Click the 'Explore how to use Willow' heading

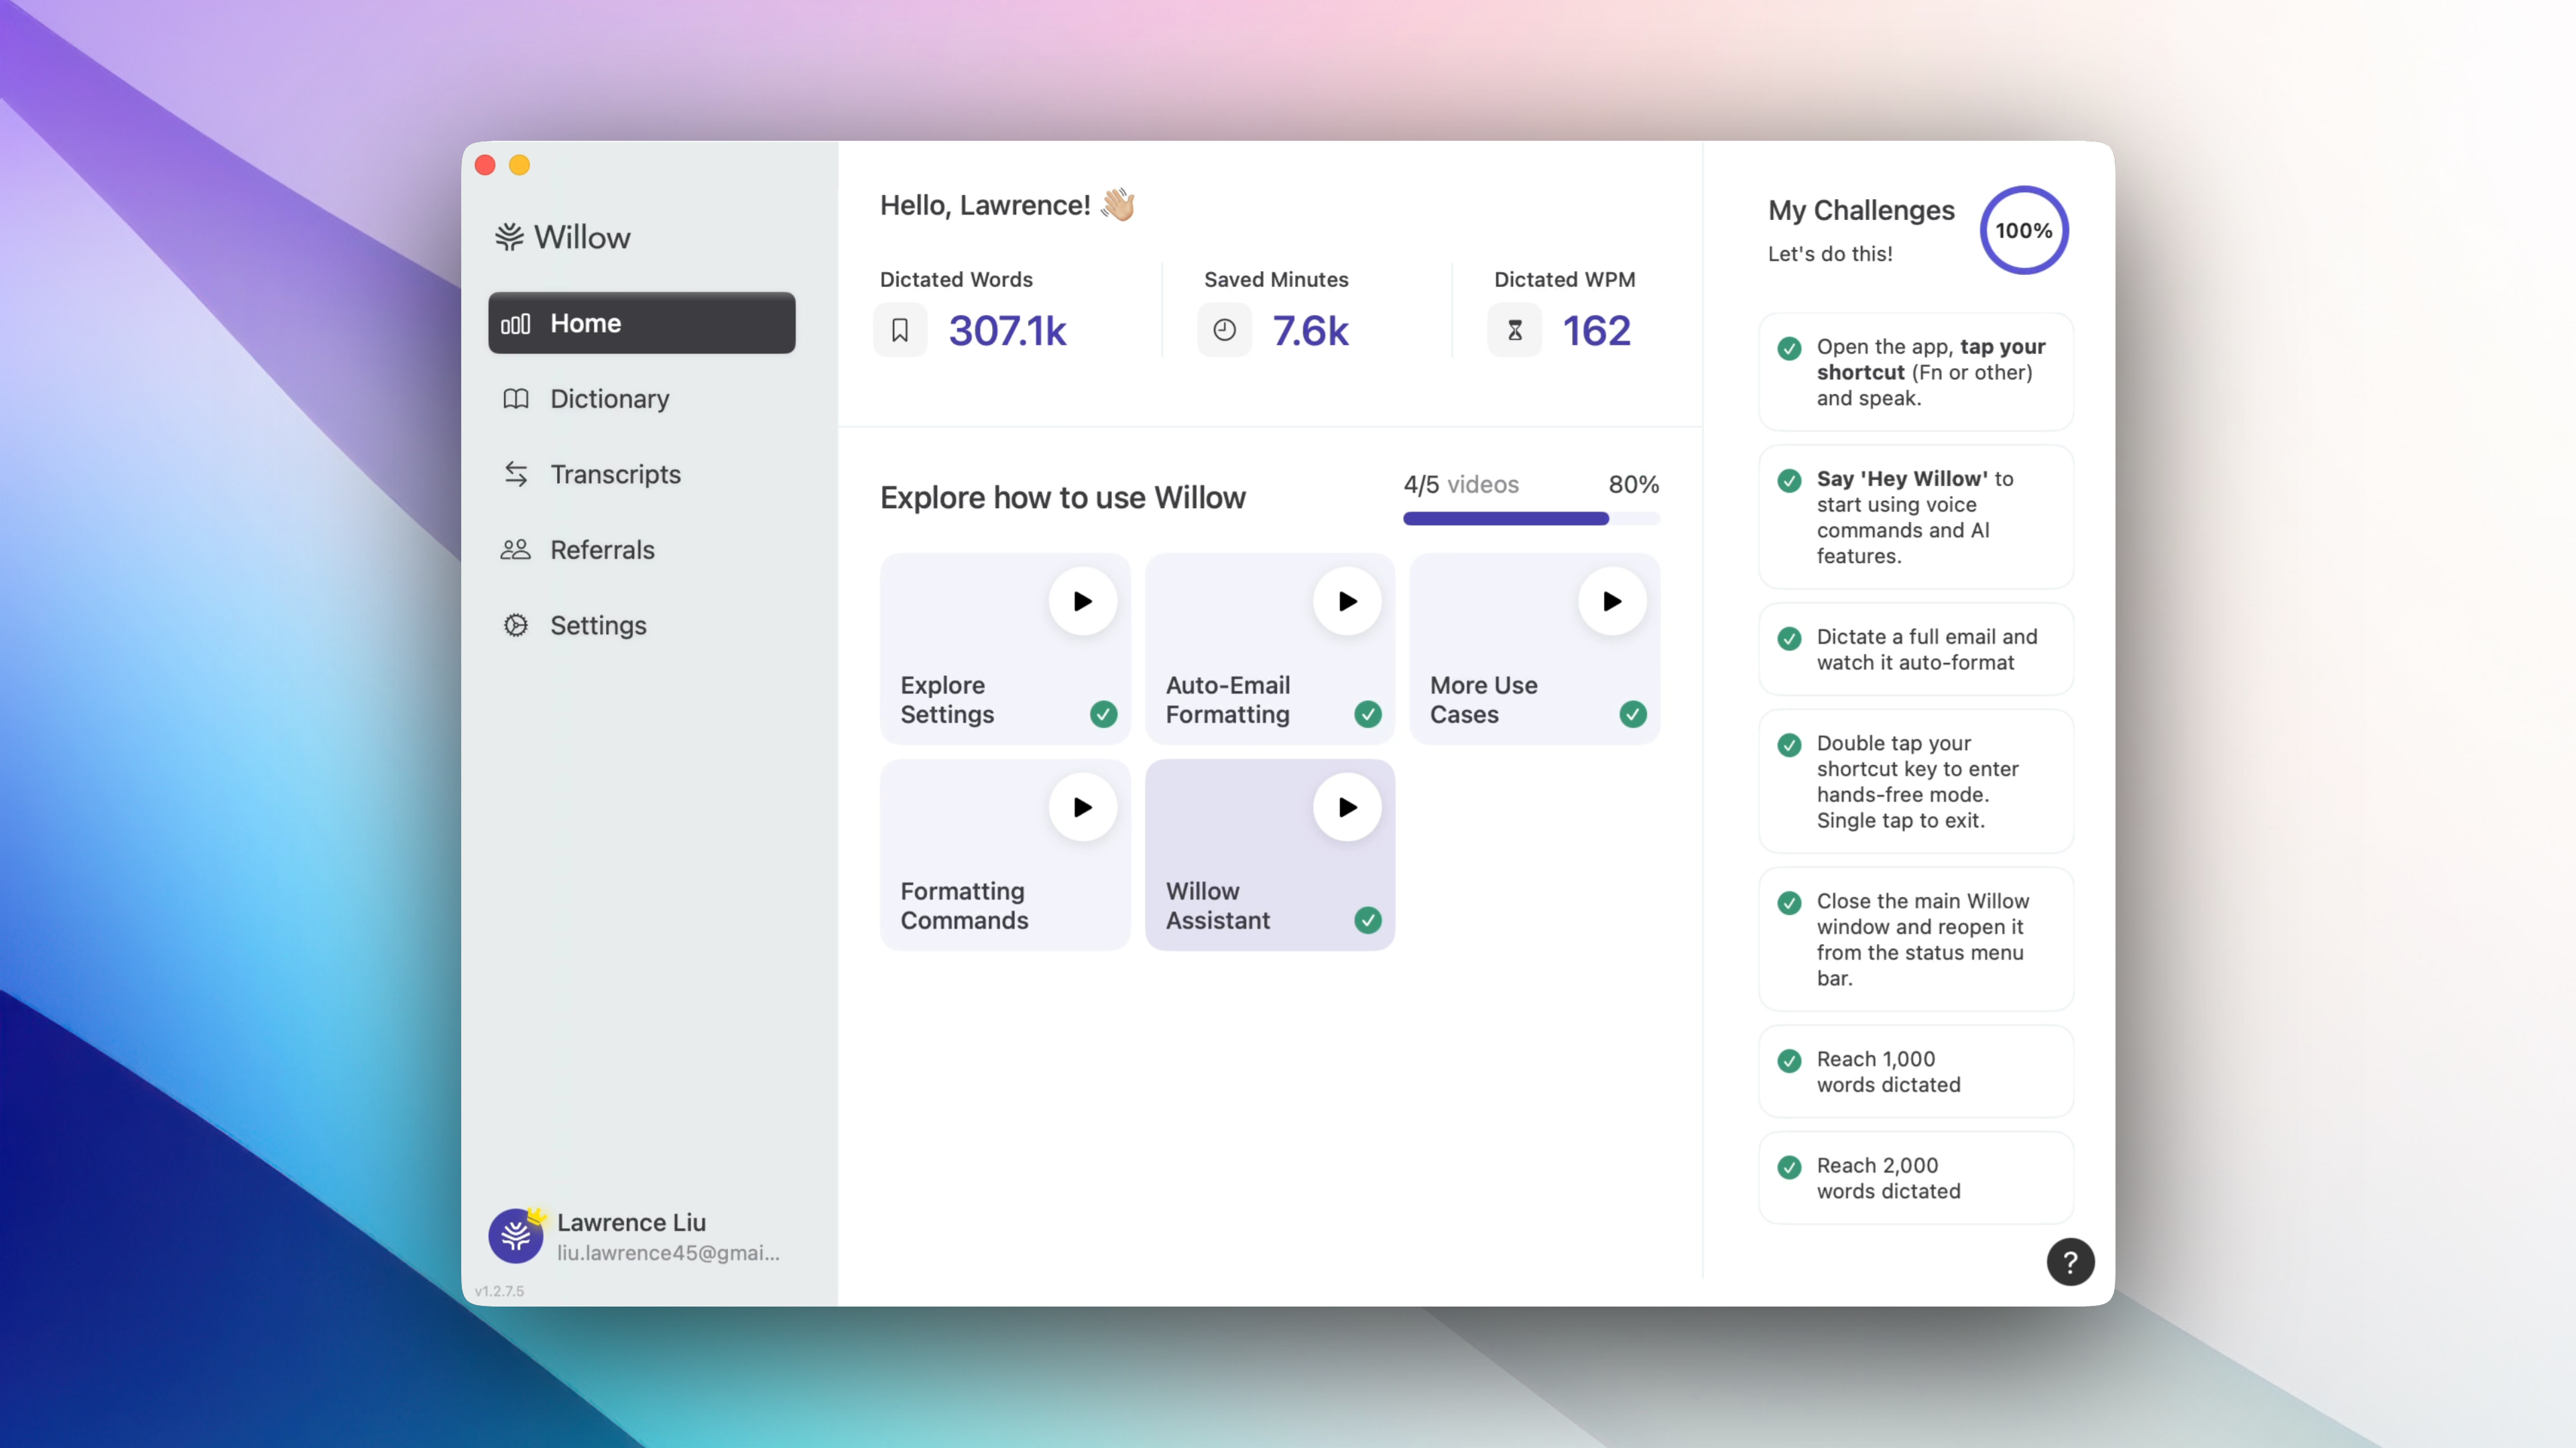(x=1062, y=498)
